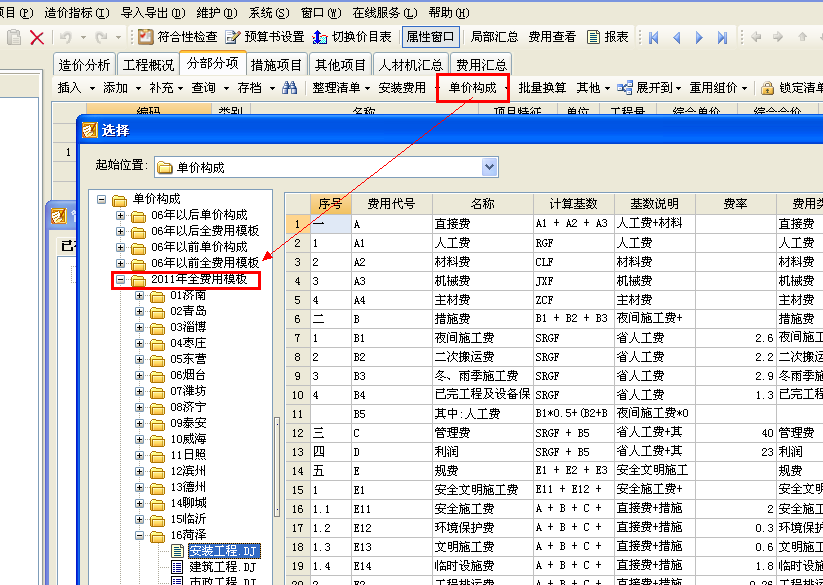Collapse 2011年全费用模板 folder
This screenshot has width=823, height=585.
tap(121, 280)
